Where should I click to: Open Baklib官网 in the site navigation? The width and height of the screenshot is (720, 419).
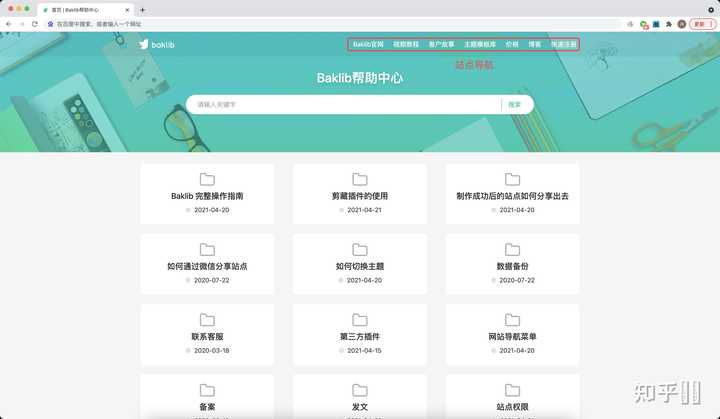[368, 45]
